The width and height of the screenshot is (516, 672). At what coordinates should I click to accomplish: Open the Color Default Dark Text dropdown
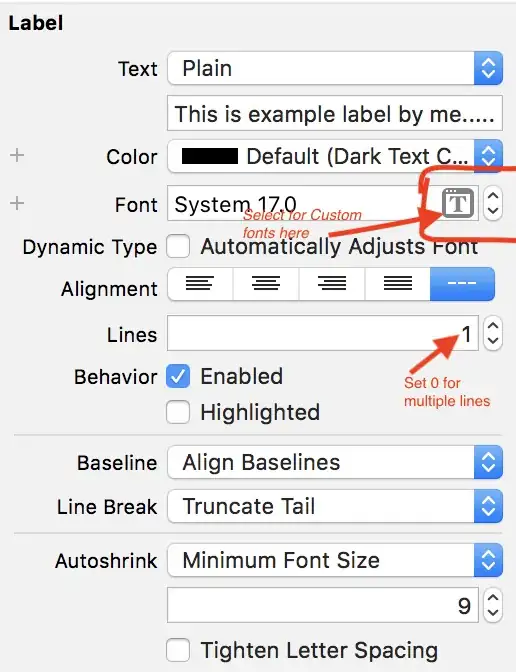coord(335,156)
